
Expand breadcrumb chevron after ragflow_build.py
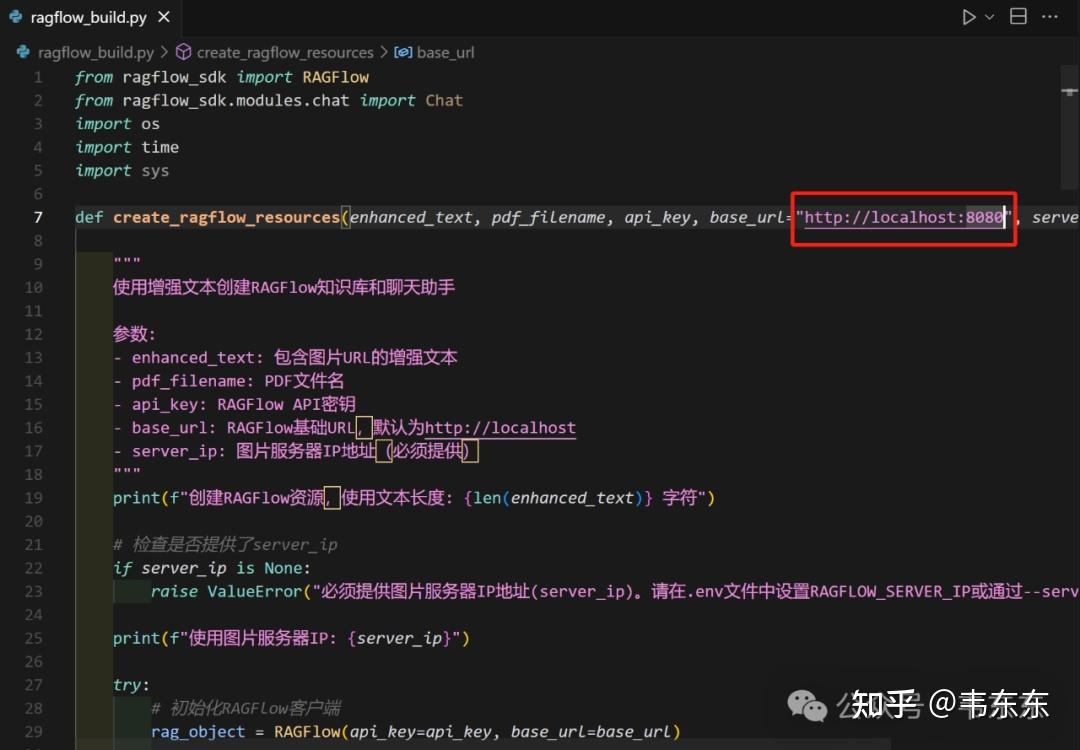pos(164,52)
